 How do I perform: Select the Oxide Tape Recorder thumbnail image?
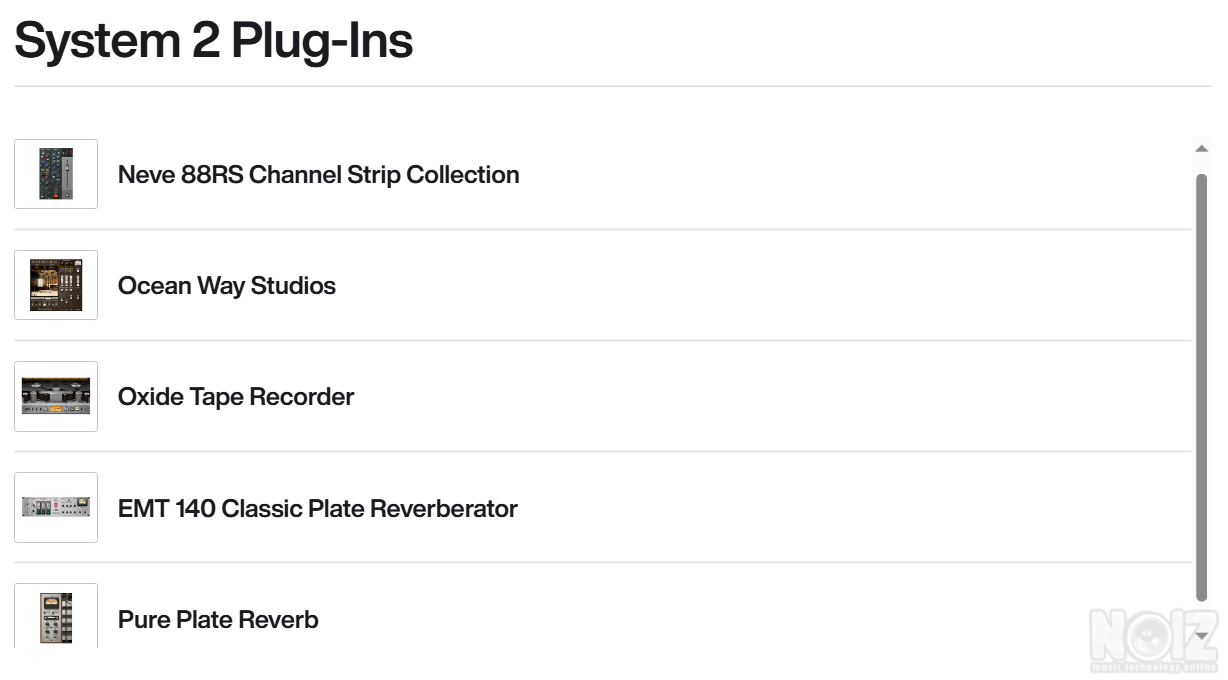tap(56, 396)
